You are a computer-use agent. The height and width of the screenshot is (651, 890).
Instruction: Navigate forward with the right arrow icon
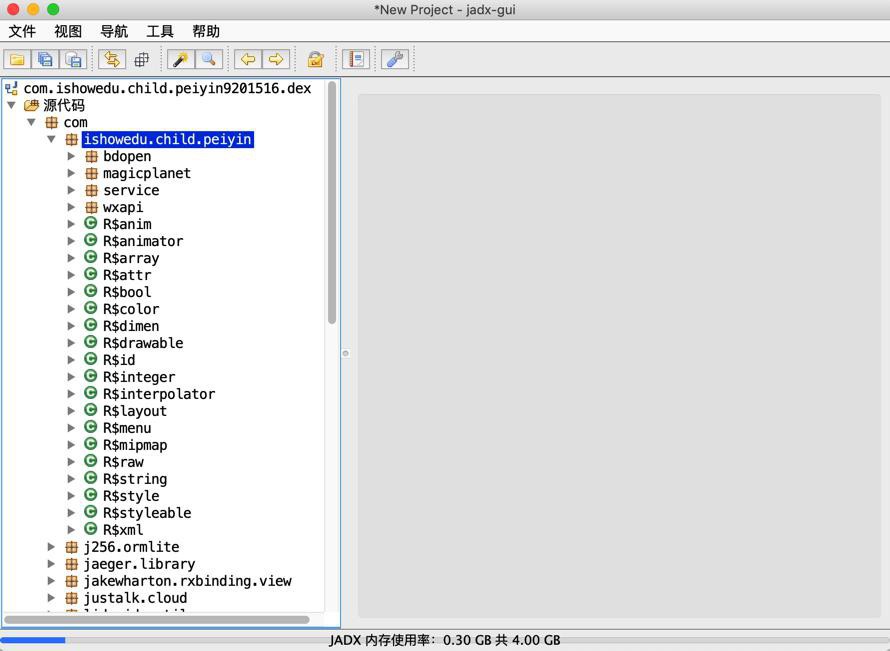tap(276, 59)
